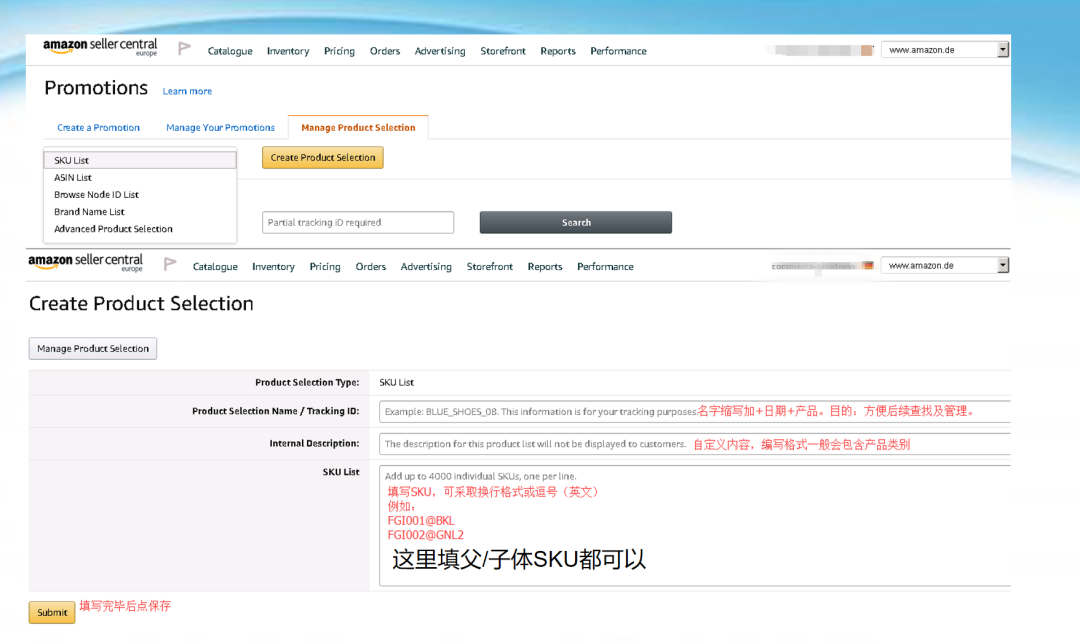Open marketplace dropdown arrow on the Promotions page

1003,50
